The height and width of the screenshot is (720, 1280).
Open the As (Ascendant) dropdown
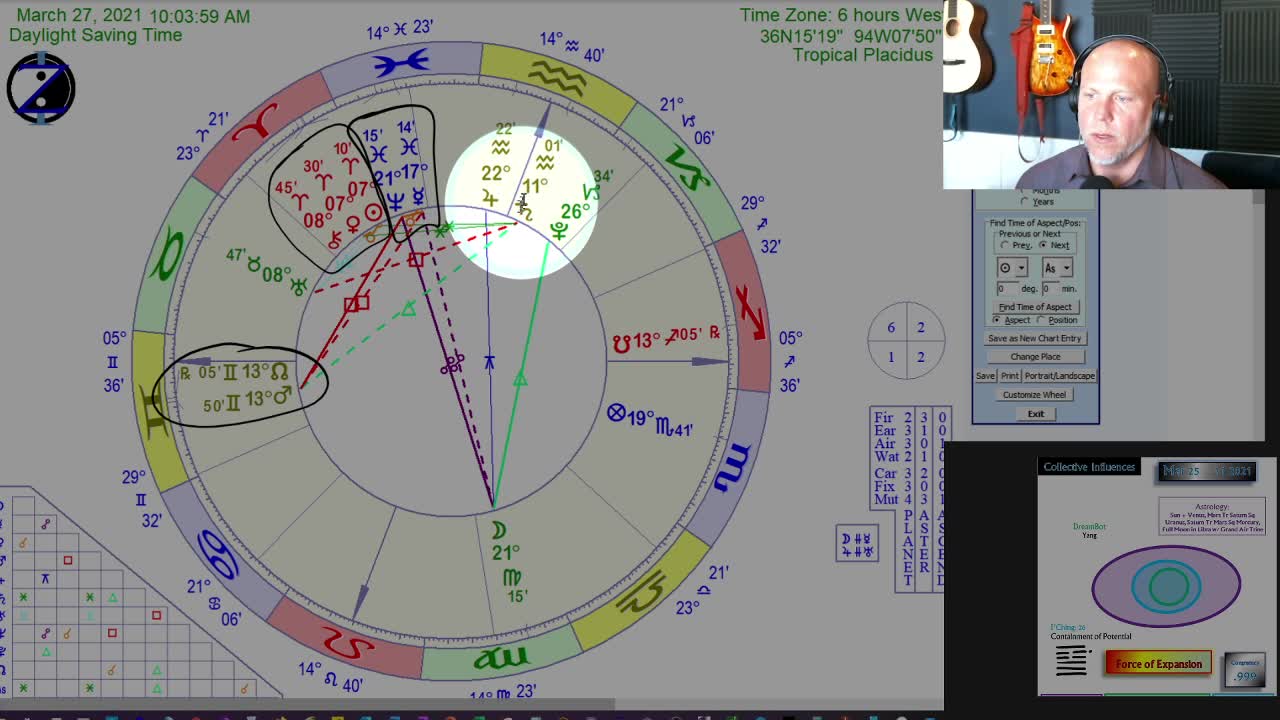point(1057,268)
